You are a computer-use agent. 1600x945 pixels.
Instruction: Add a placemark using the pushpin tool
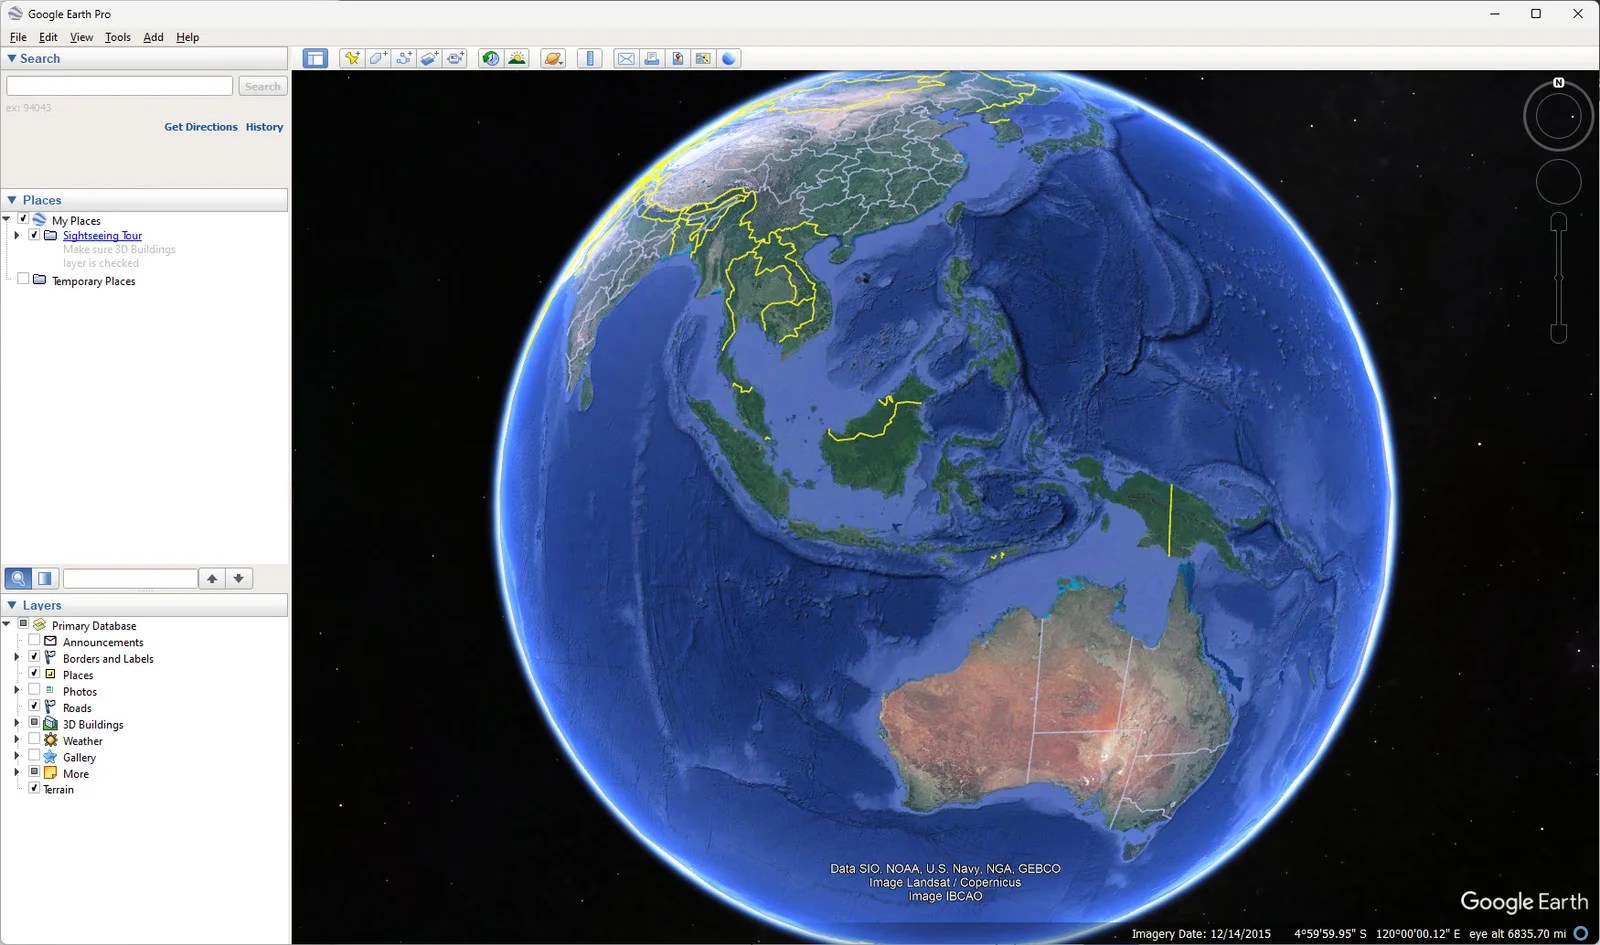tap(352, 58)
